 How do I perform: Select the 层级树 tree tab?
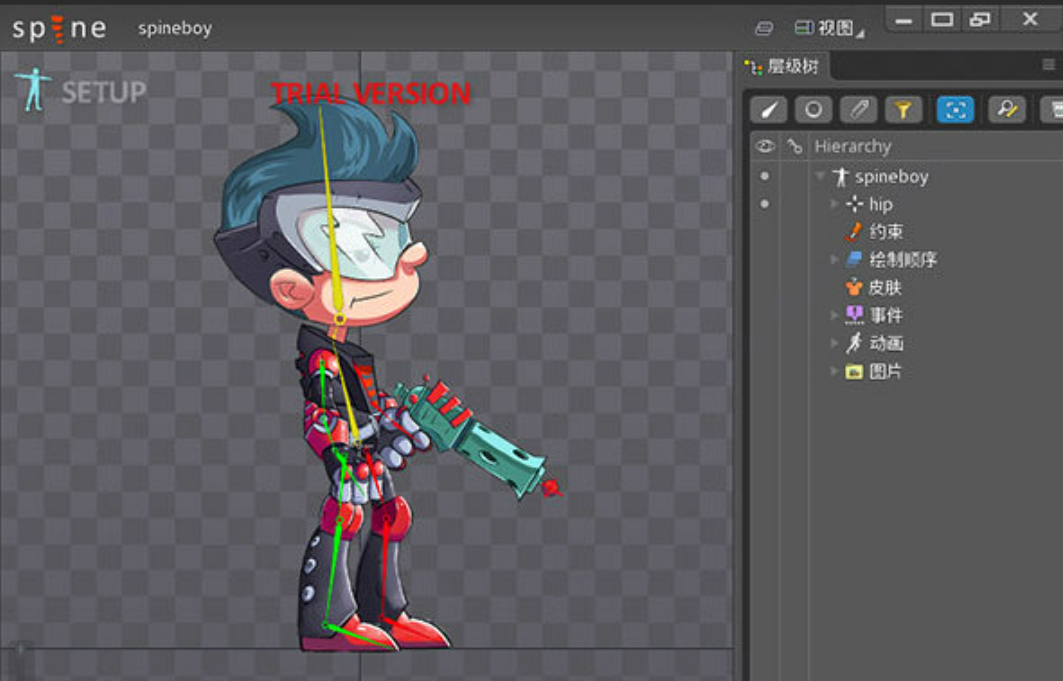point(782,66)
